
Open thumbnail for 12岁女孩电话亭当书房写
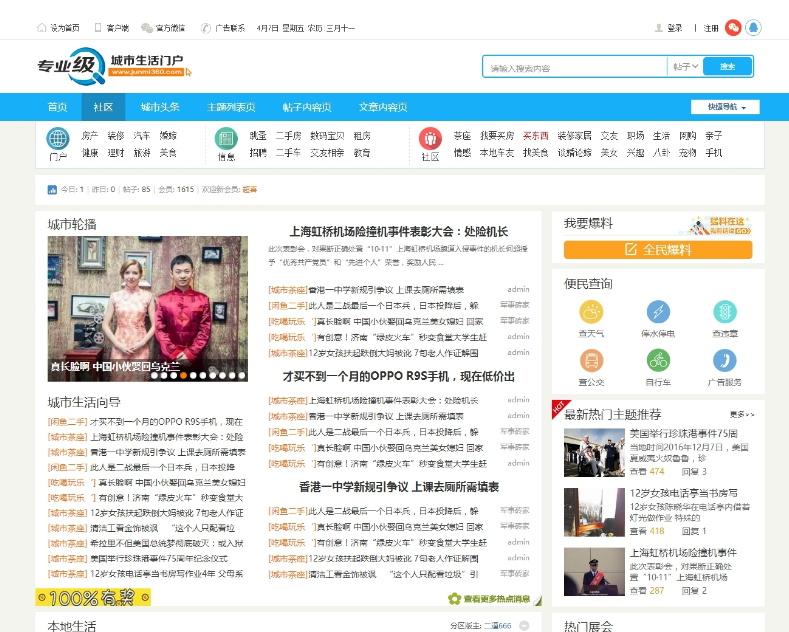(594, 512)
